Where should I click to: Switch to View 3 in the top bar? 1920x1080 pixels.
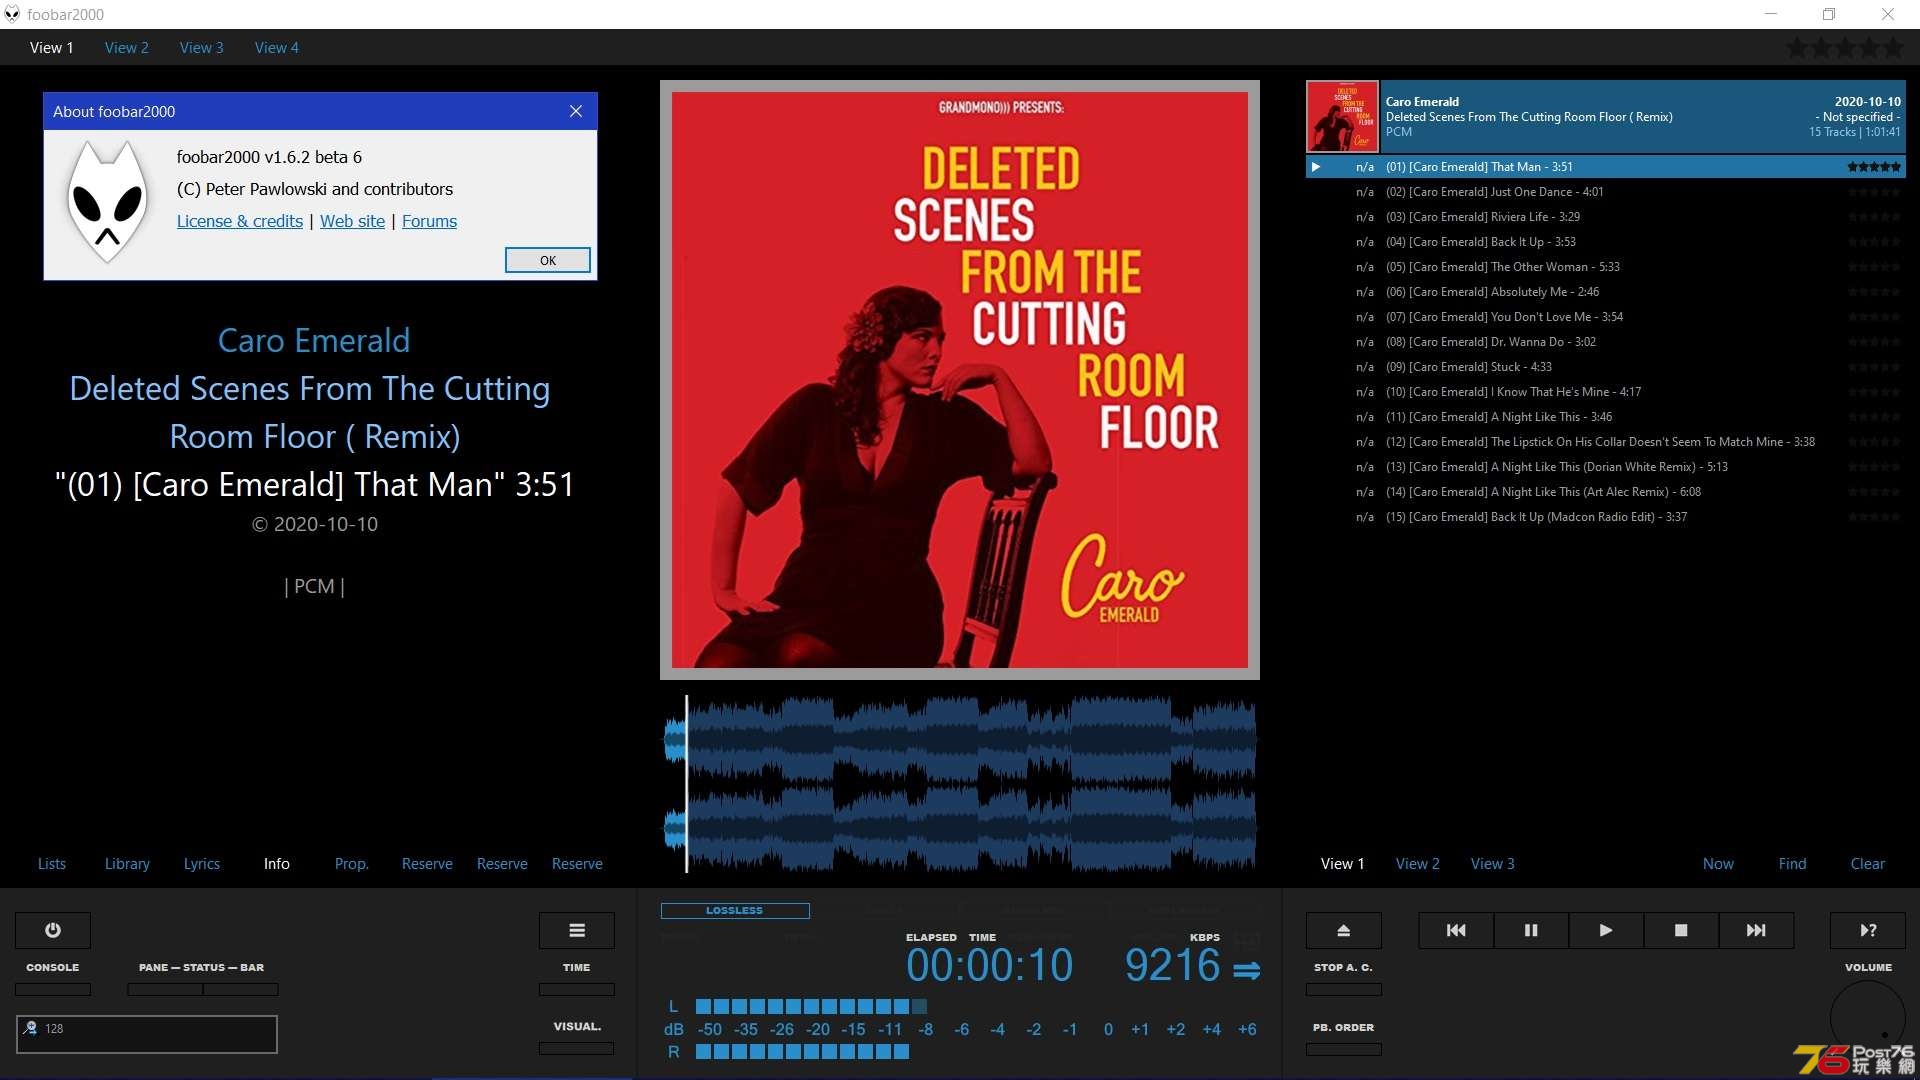[202, 47]
